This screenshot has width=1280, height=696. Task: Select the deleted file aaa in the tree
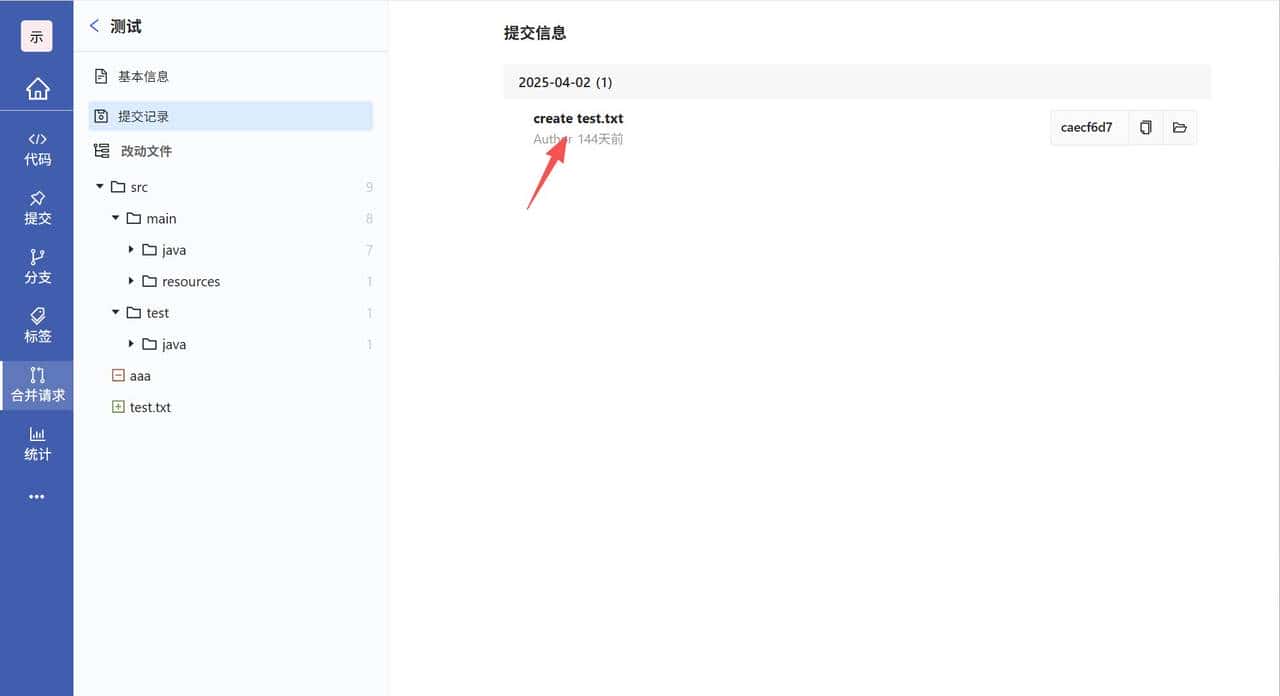pyautogui.click(x=140, y=375)
